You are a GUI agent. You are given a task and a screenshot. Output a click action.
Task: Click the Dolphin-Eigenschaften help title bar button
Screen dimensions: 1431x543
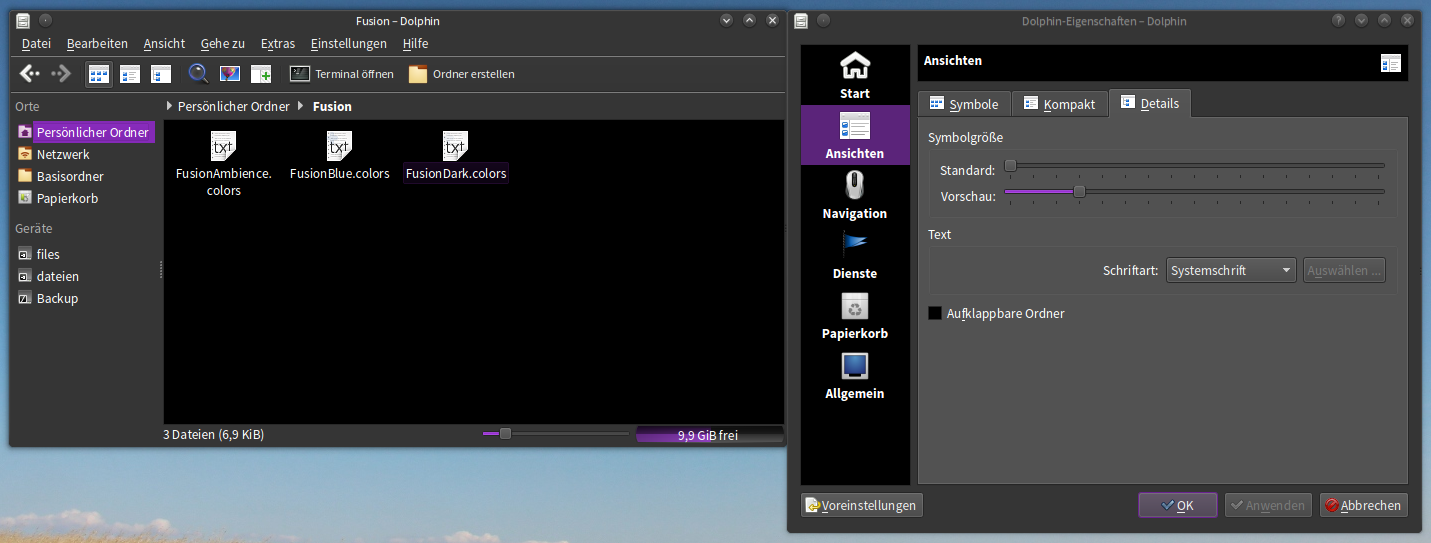pos(1339,20)
